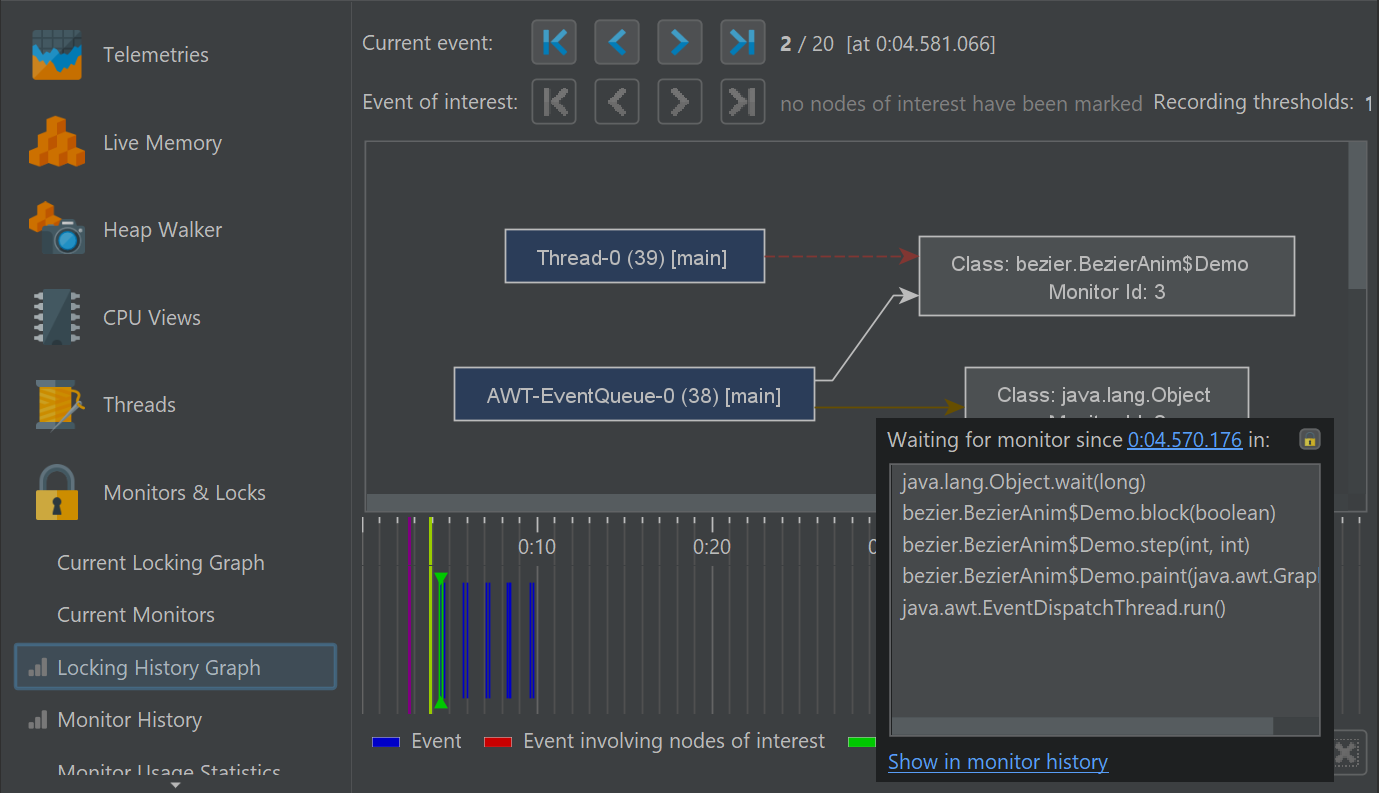Go to previous event of interest

click(617, 101)
